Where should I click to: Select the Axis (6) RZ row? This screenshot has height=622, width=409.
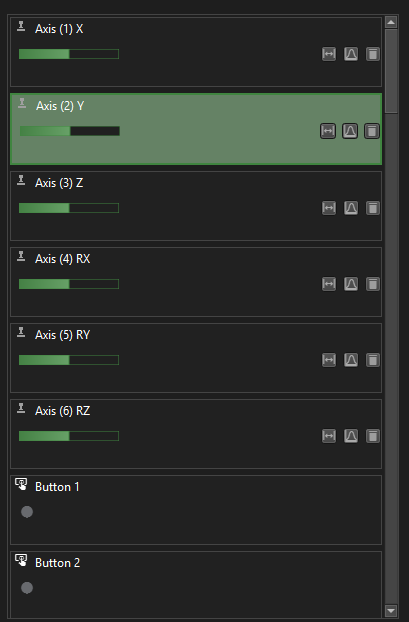[x=196, y=434]
